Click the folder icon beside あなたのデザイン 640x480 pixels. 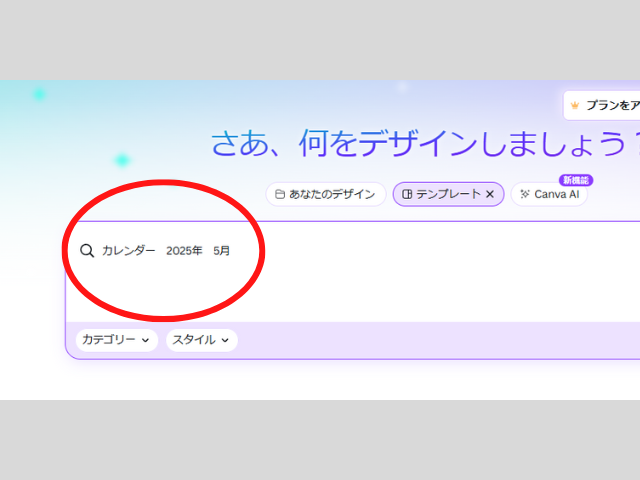pyautogui.click(x=280, y=194)
